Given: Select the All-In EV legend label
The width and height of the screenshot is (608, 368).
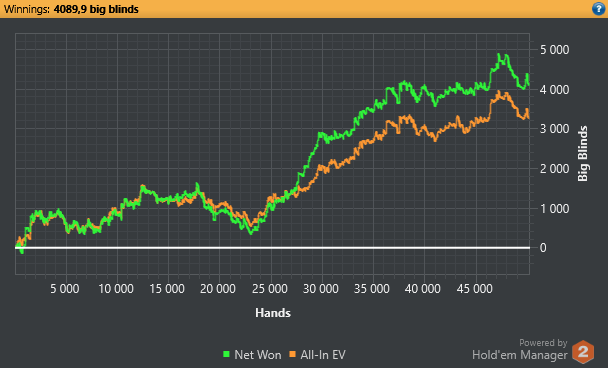Looking at the screenshot, I should click(323, 354).
